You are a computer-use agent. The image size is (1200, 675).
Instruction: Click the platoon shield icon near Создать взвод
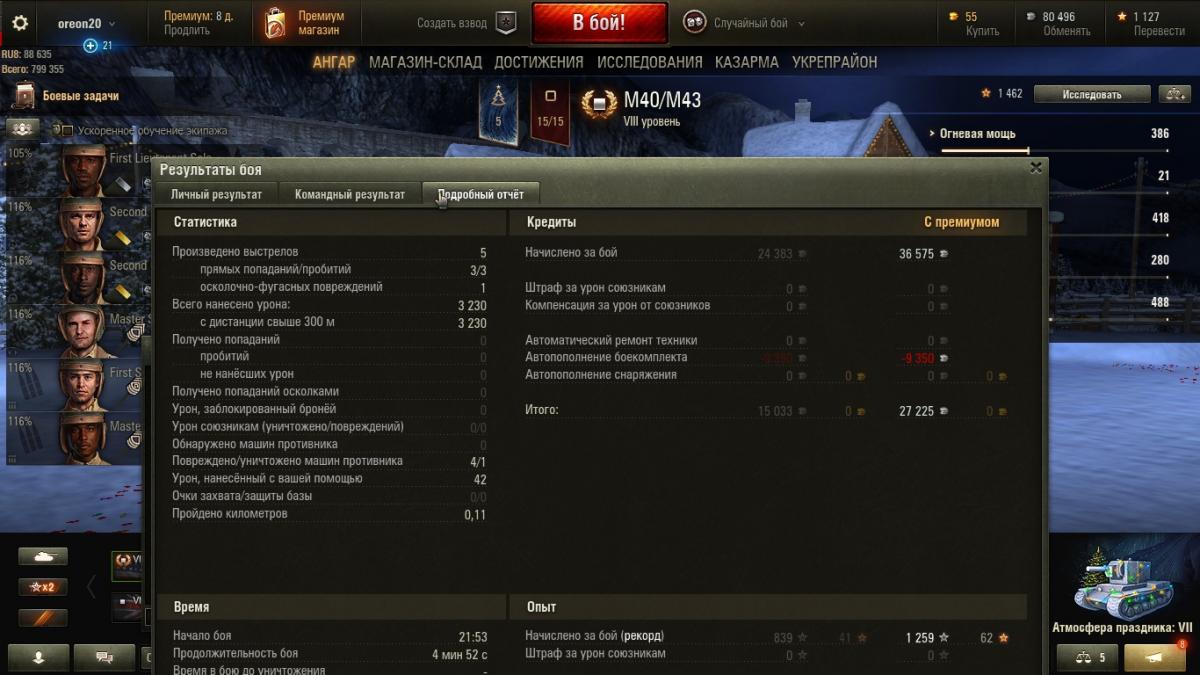pyautogui.click(x=507, y=23)
